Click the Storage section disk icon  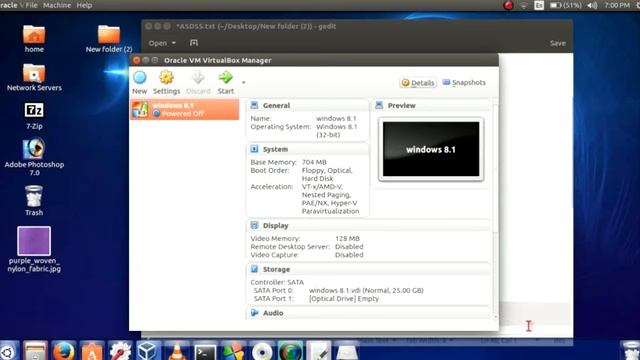coord(254,269)
